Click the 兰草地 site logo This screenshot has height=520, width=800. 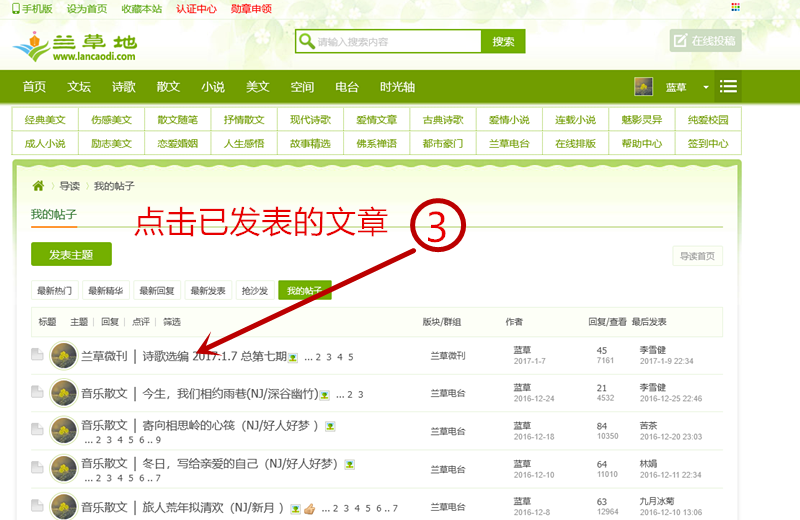point(74,46)
